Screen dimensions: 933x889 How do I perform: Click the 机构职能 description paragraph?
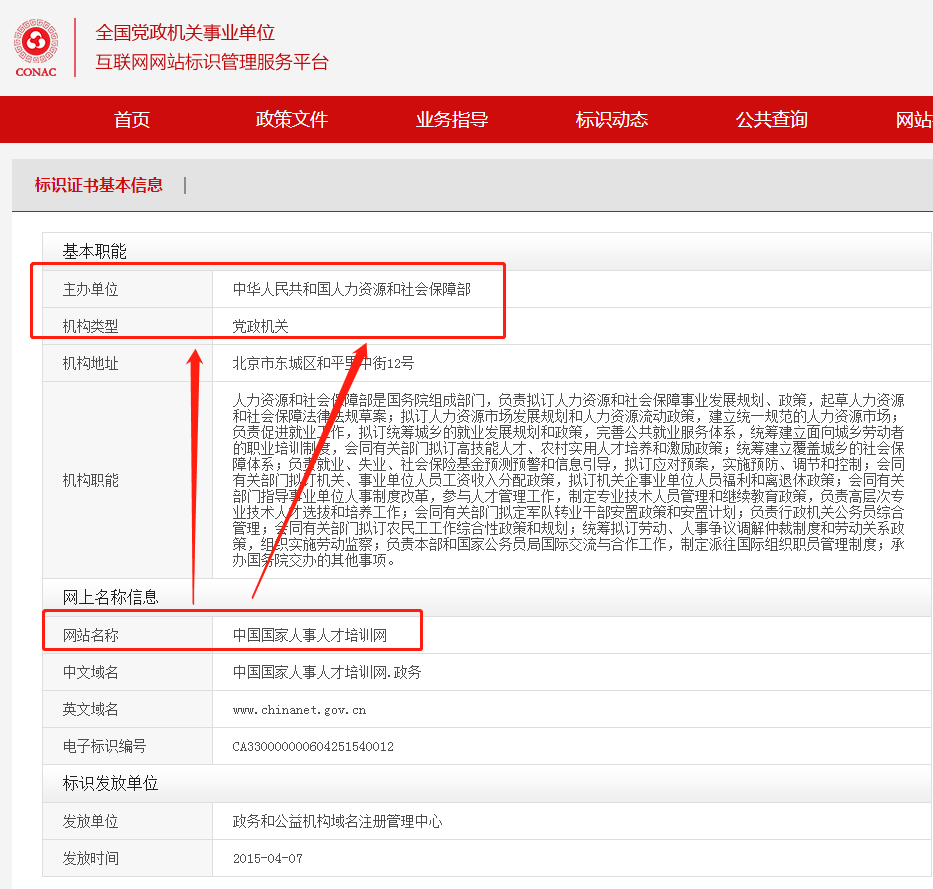point(568,480)
